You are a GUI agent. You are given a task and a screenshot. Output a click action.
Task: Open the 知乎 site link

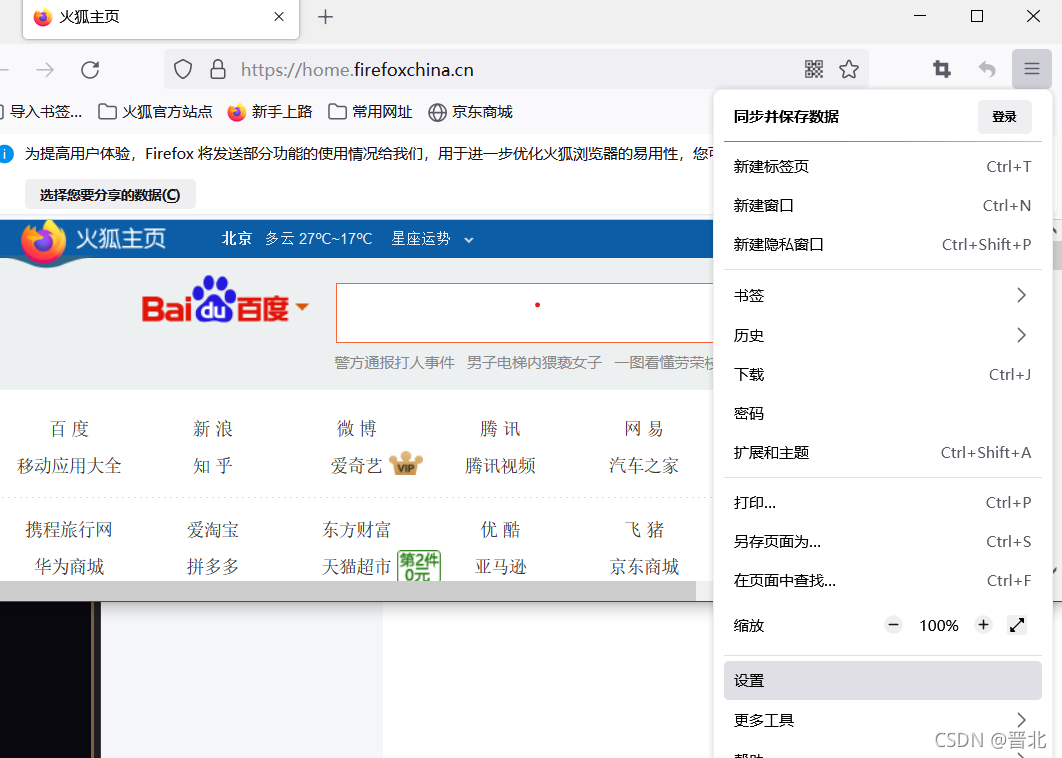pyautogui.click(x=213, y=465)
